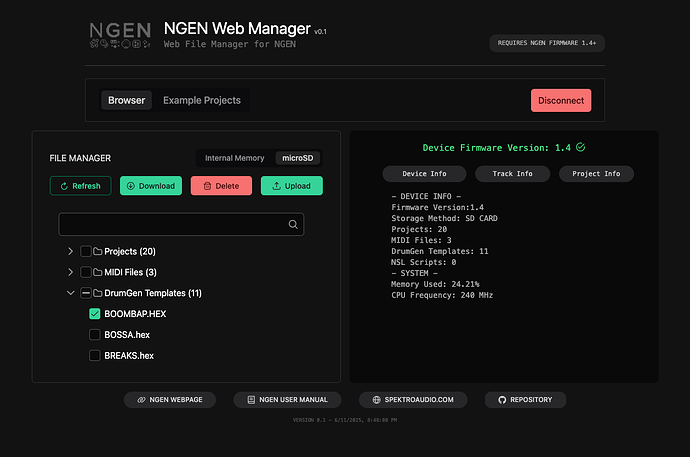Expand the Projects (20) tree node
This screenshot has width=690, height=457.
coord(70,251)
